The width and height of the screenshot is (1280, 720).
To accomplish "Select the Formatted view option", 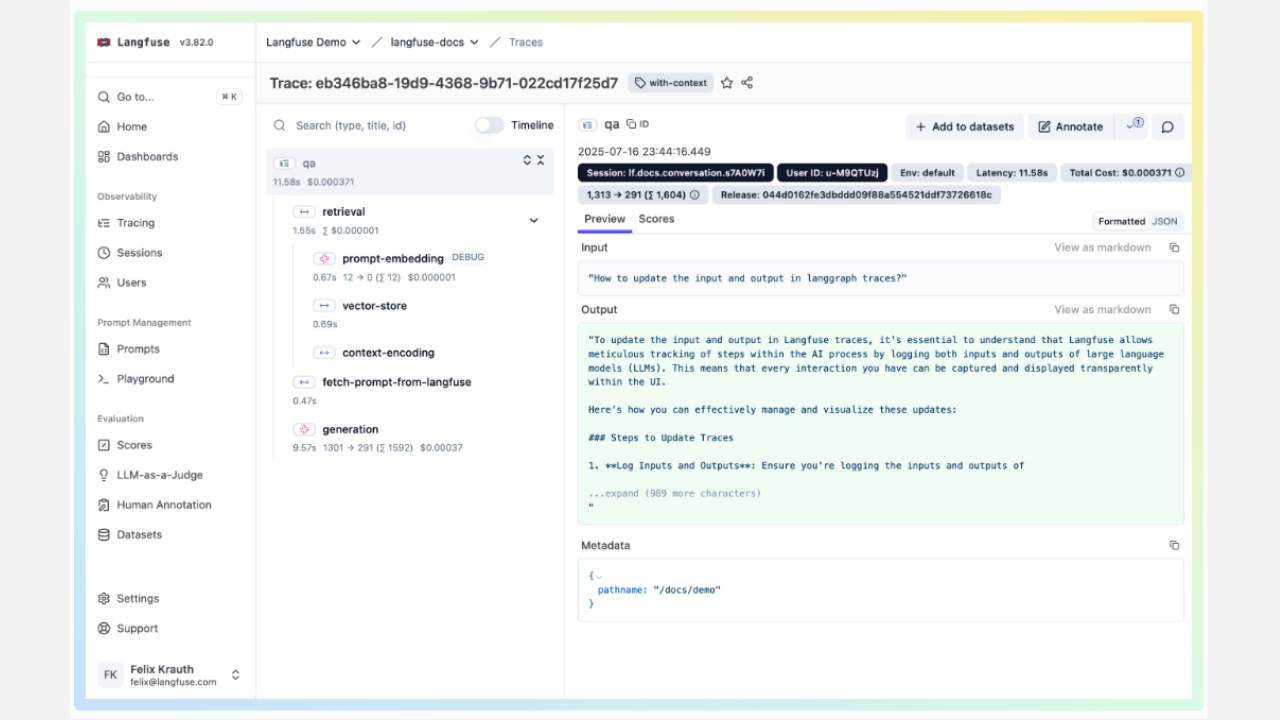I will 1121,221.
